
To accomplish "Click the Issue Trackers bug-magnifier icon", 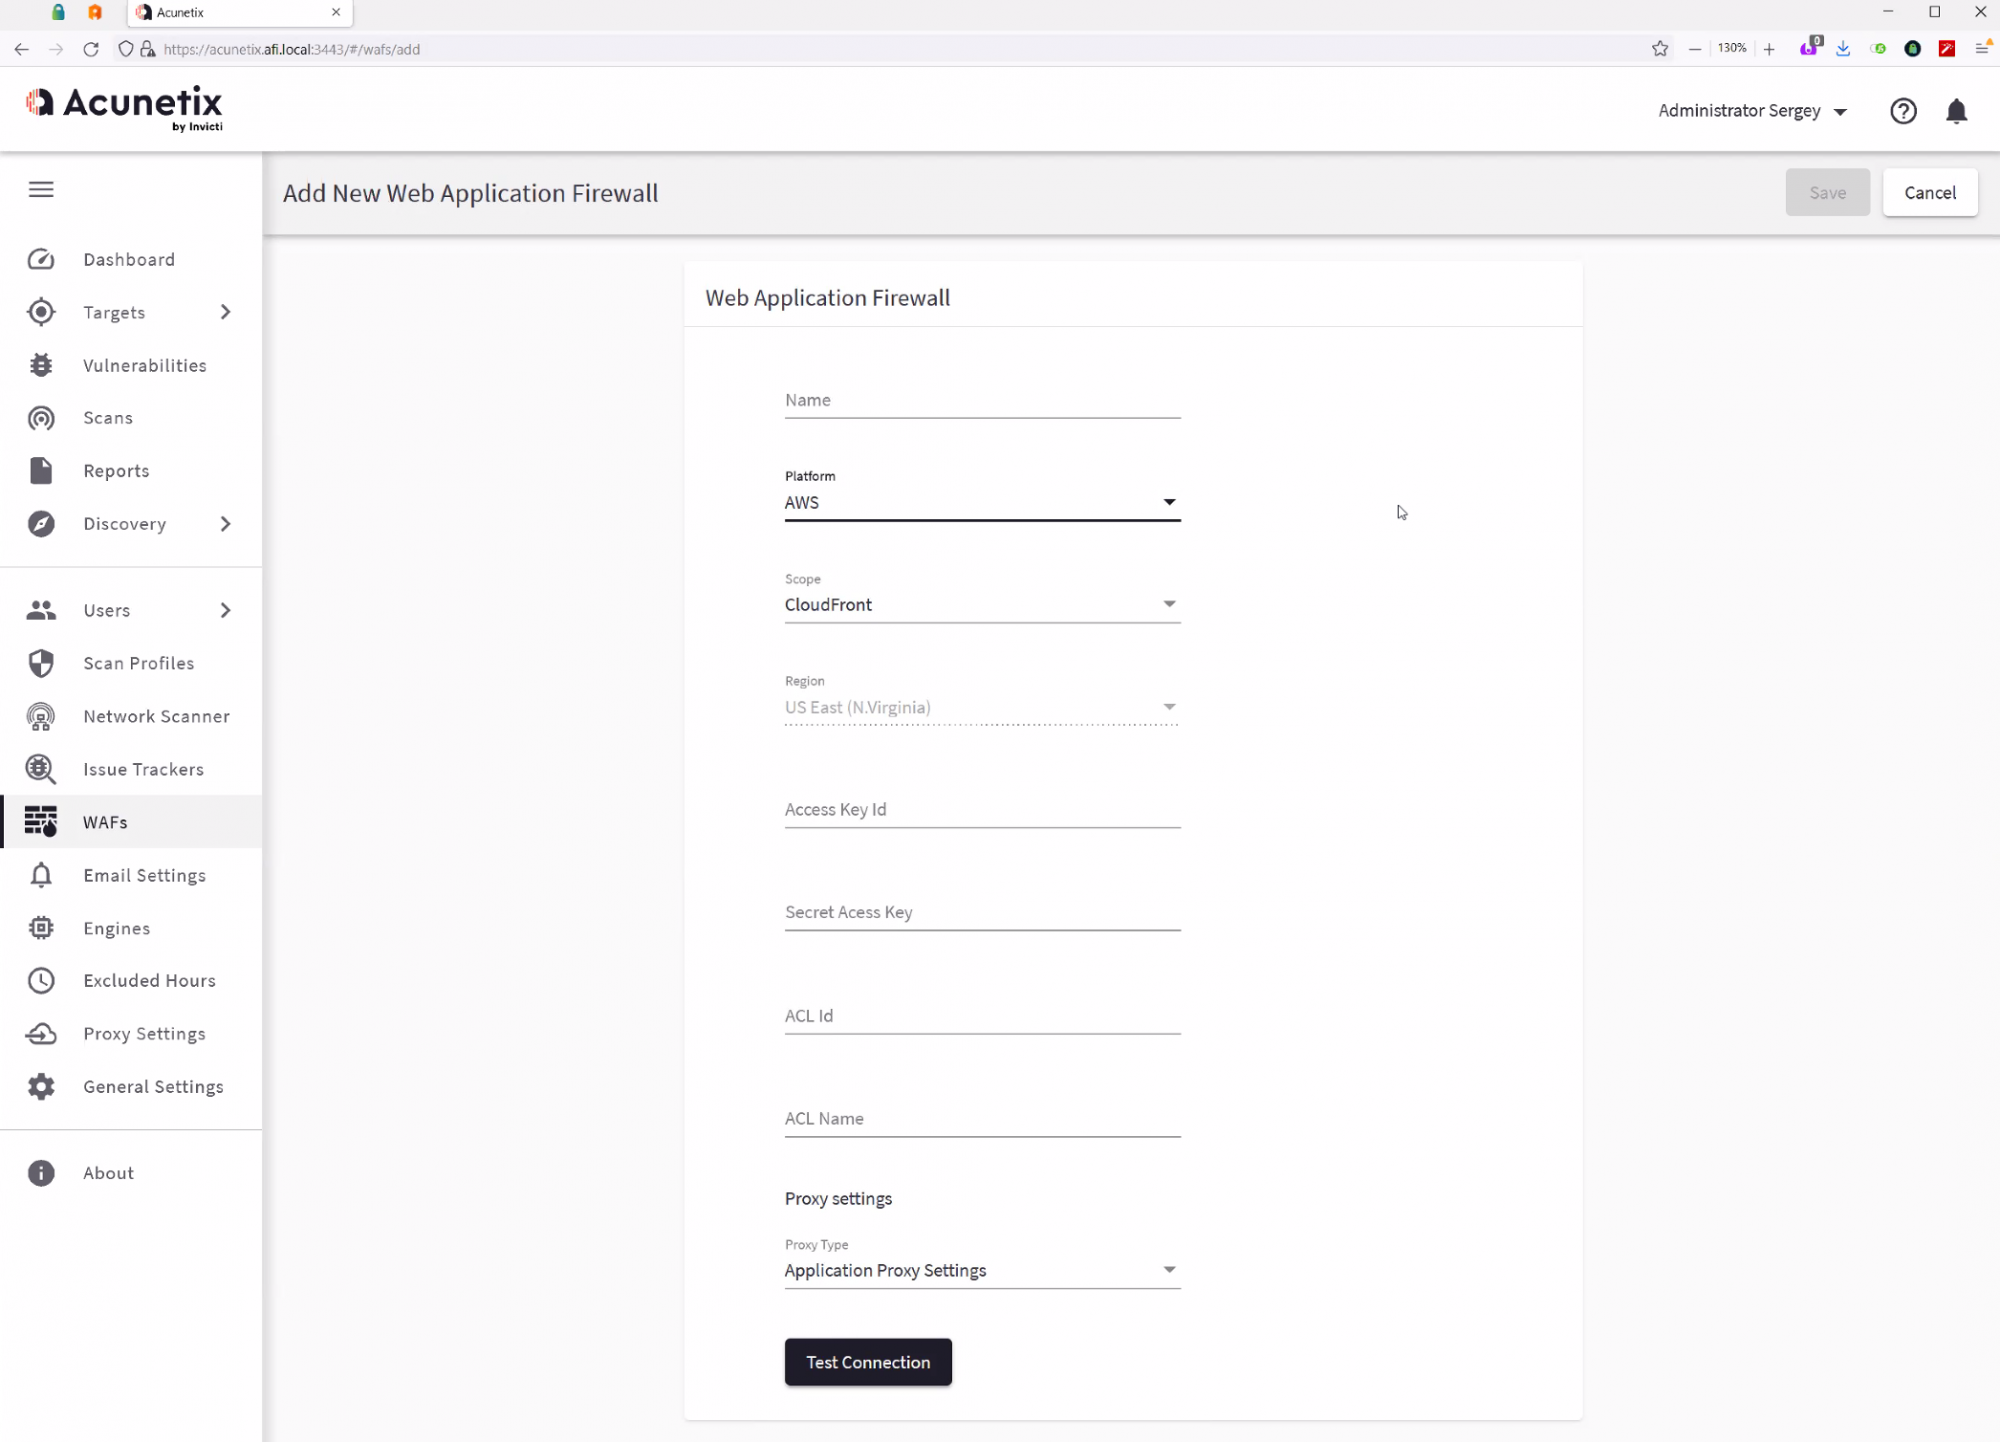I will 41,769.
